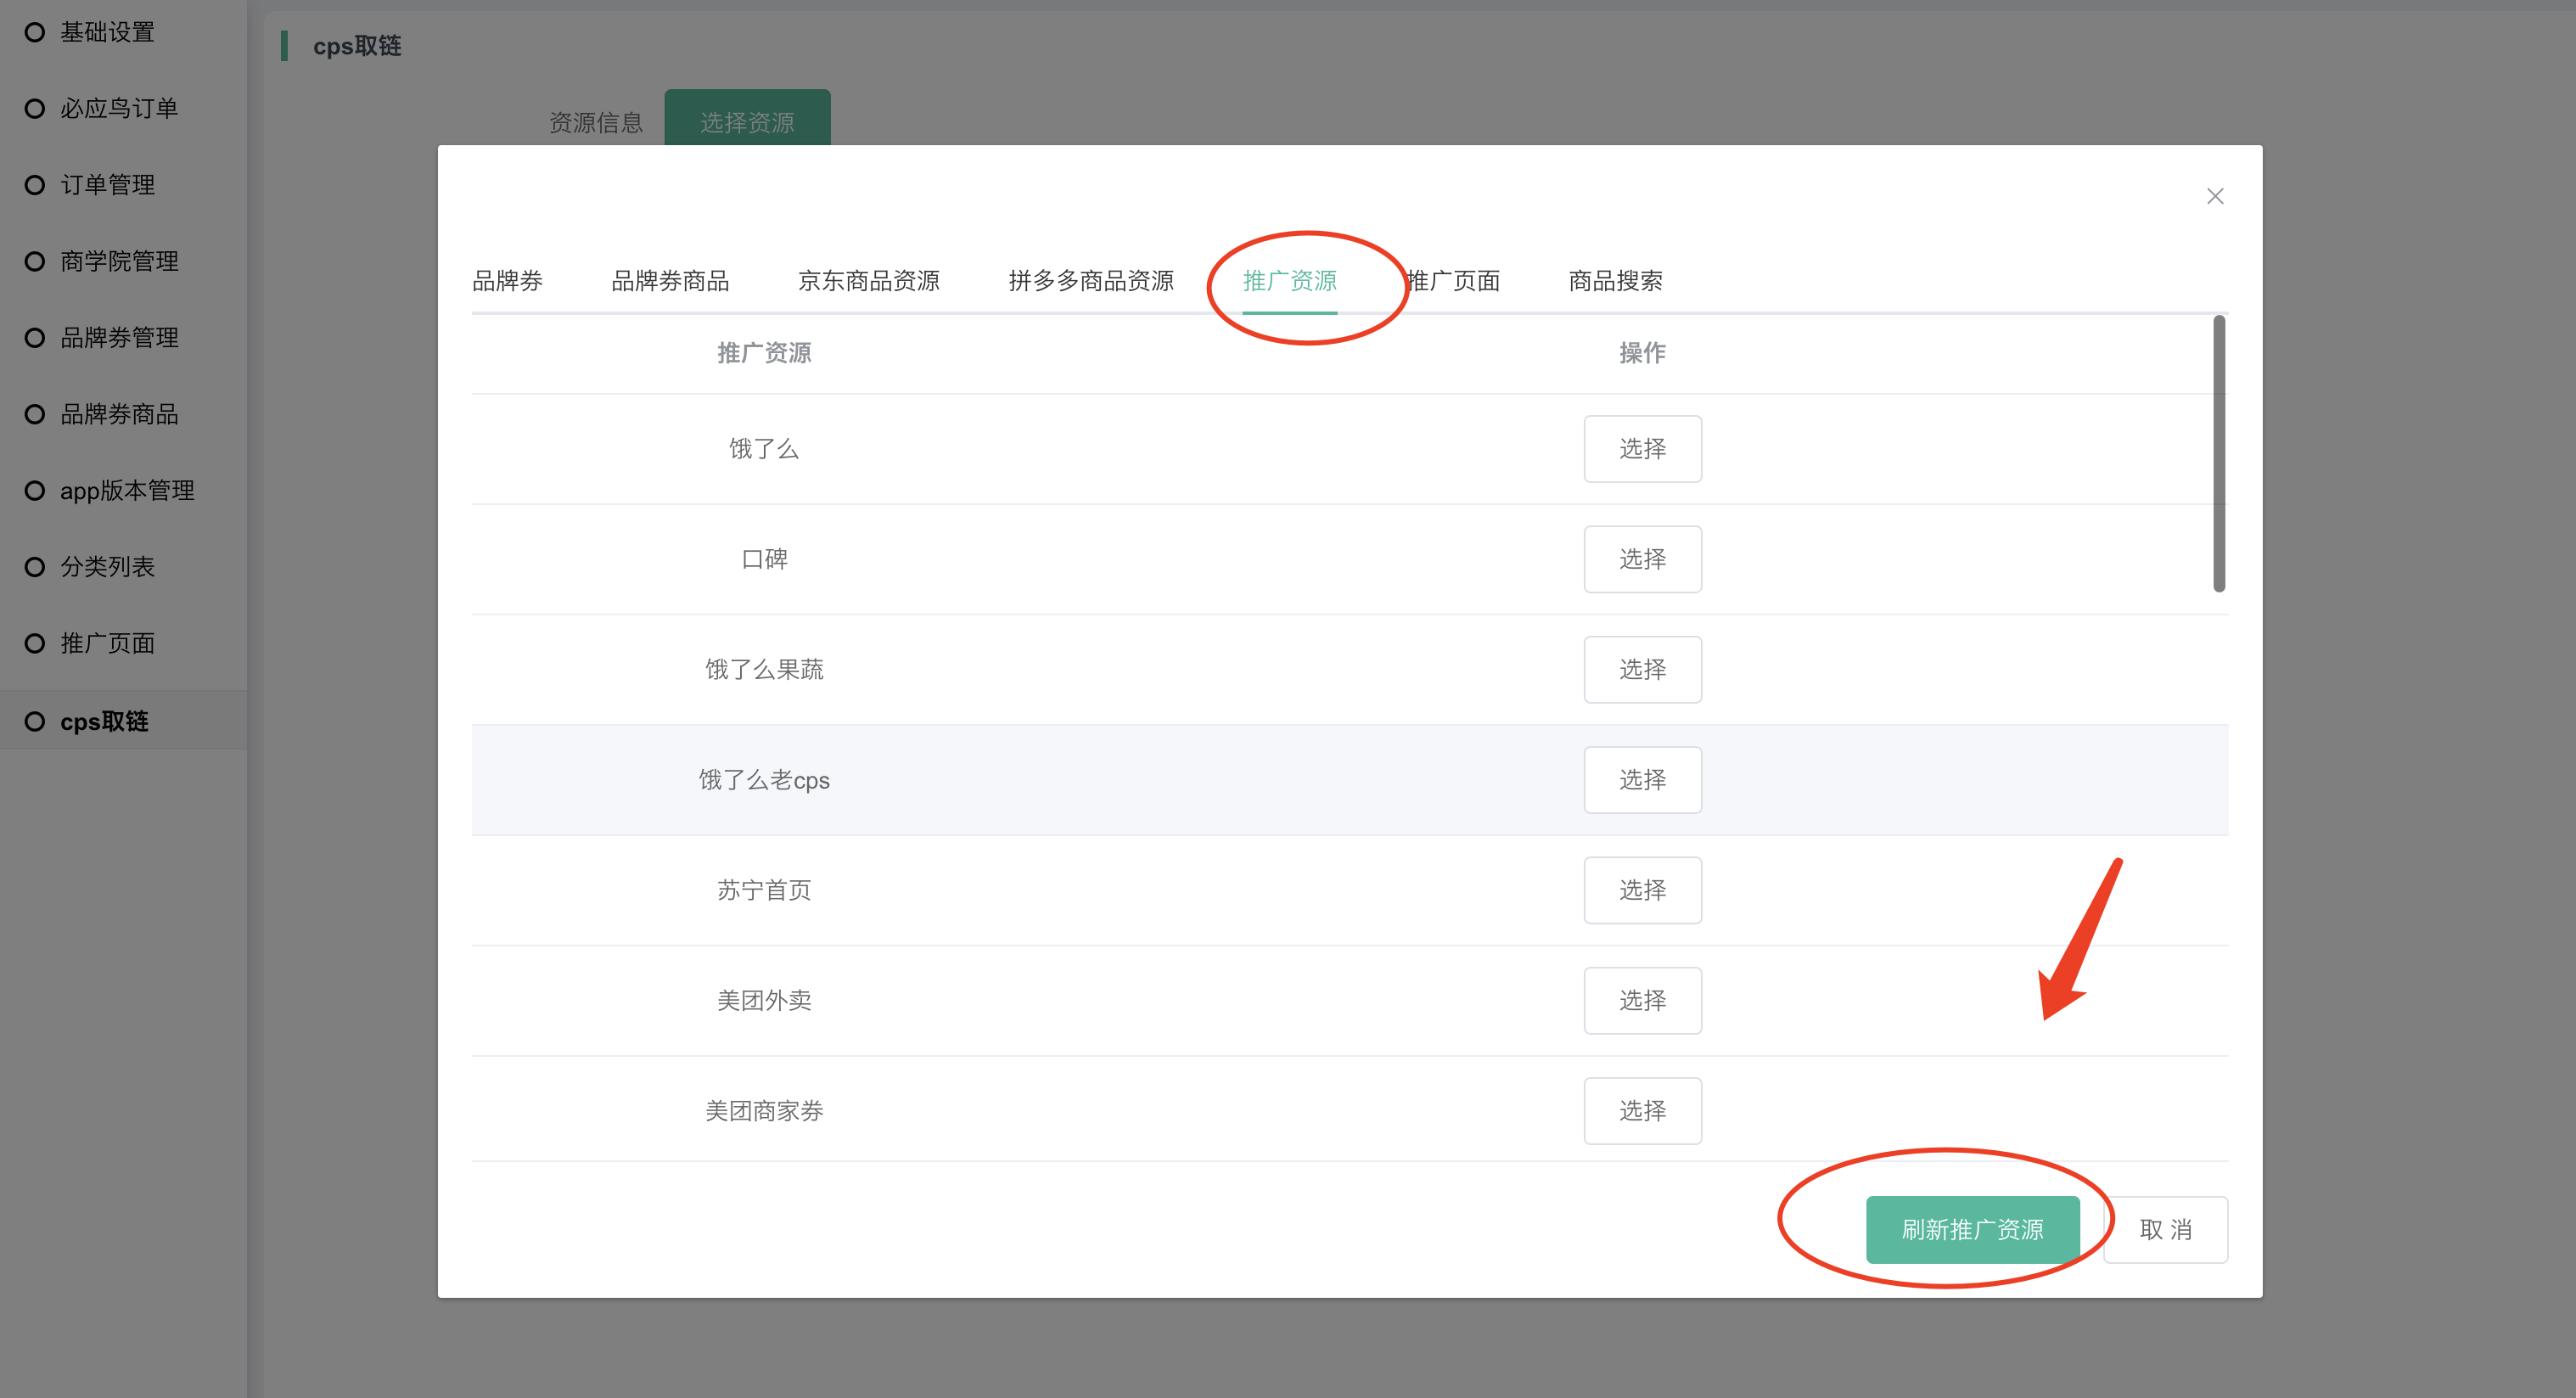Image resolution: width=2576 pixels, height=1398 pixels.
Task: Select the 苏宁首页 resource
Action: [1641, 890]
